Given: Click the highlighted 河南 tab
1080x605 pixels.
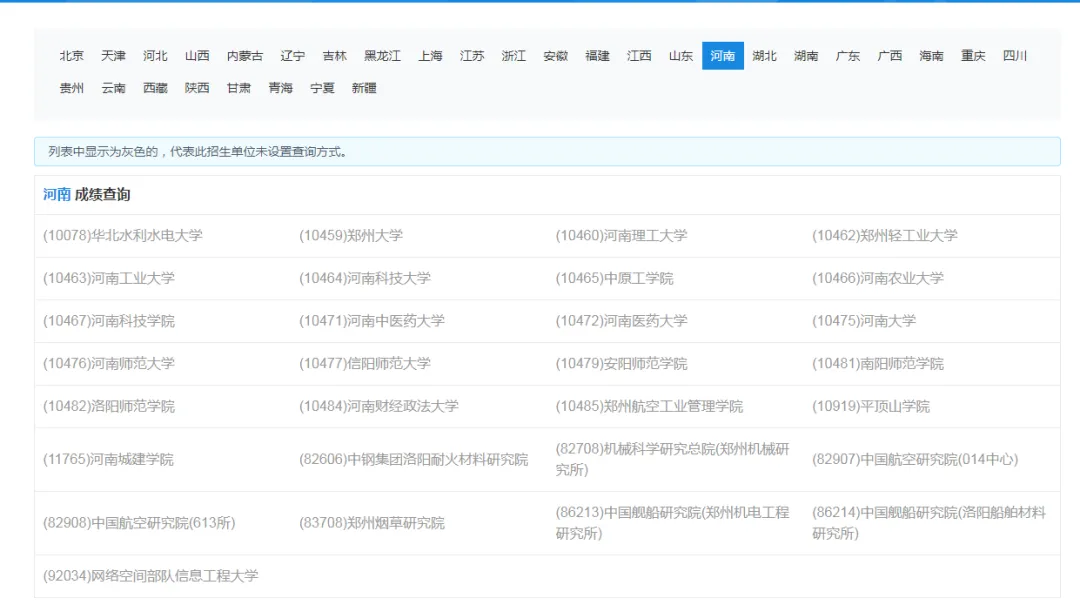Looking at the screenshot, I should click(723, 56).
